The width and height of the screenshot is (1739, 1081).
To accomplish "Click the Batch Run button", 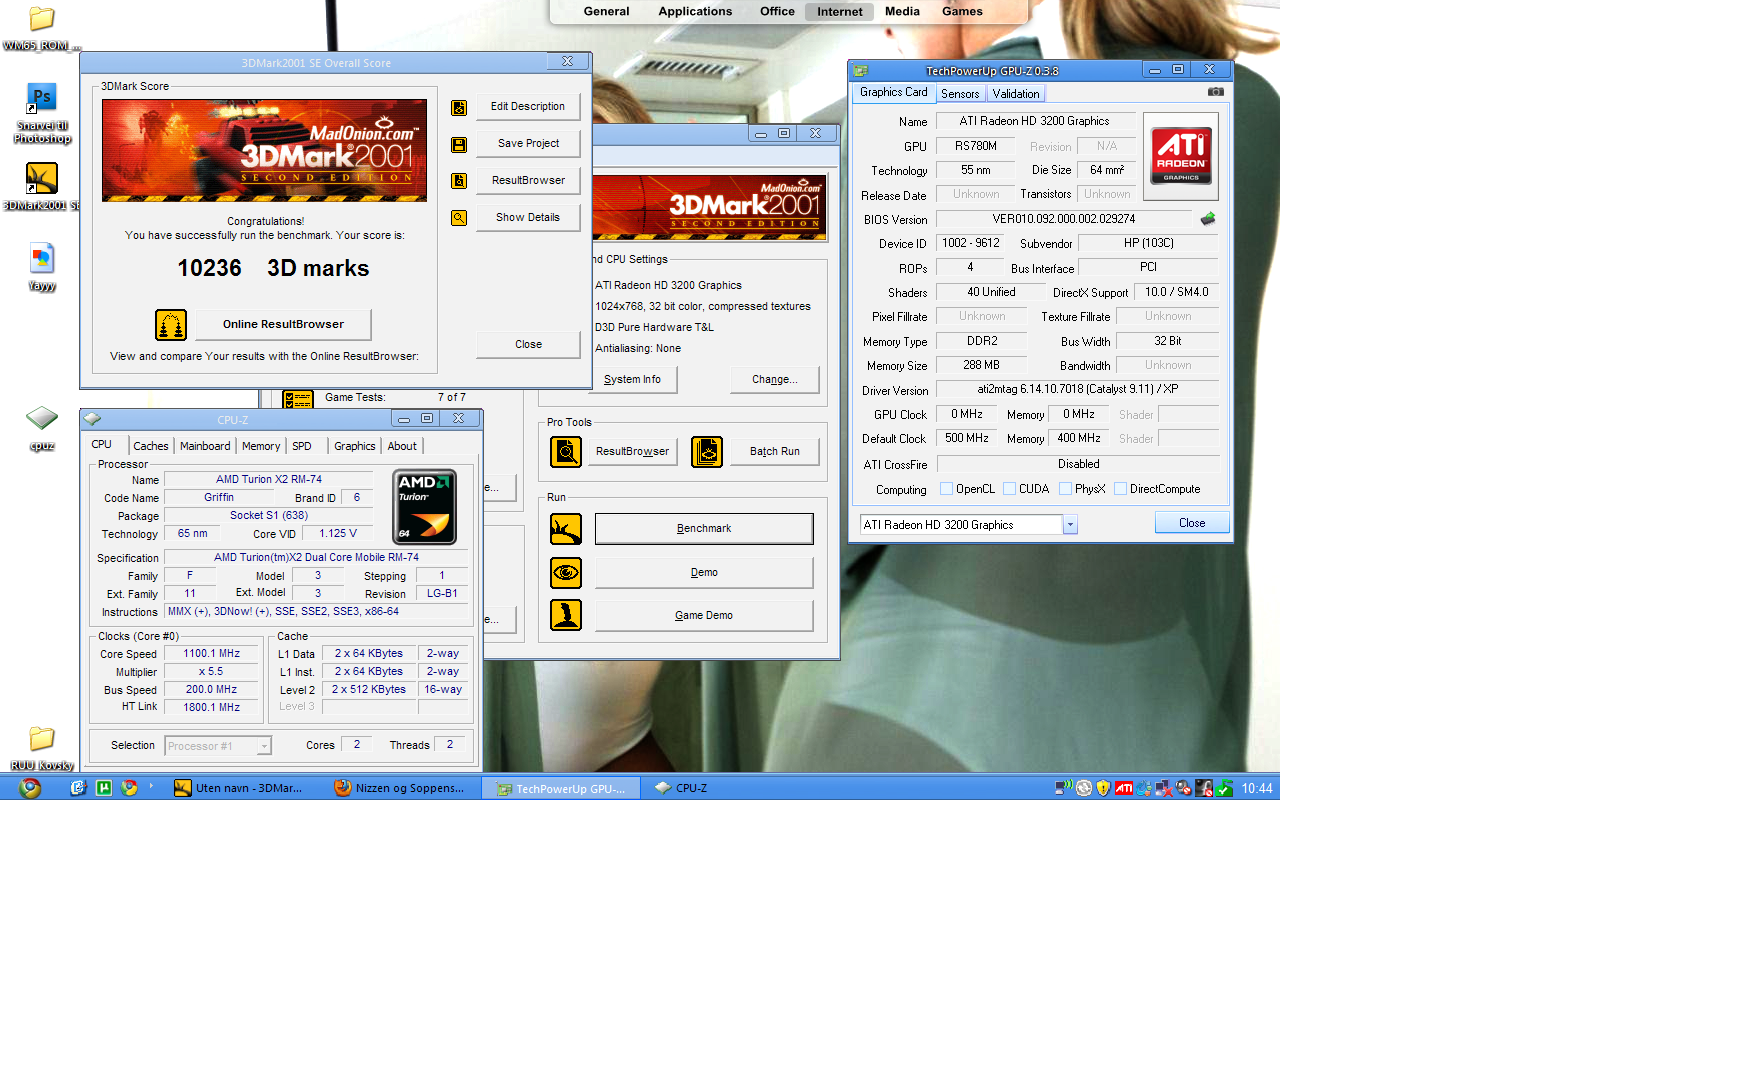I will pyautogui.click(x=775, y=452).
